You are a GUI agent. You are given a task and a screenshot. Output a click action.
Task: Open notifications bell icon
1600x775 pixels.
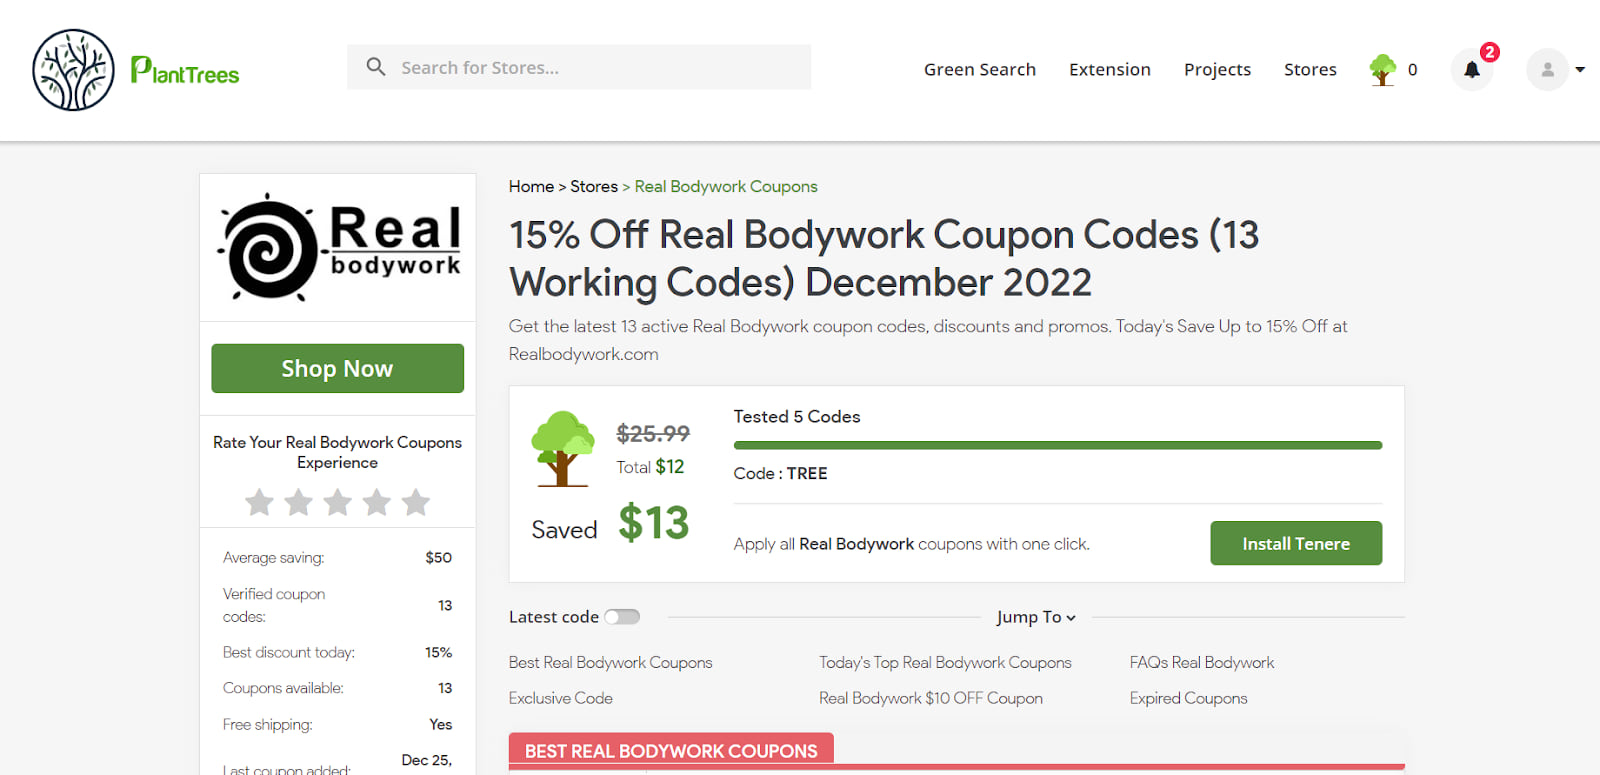[1472, 70]
